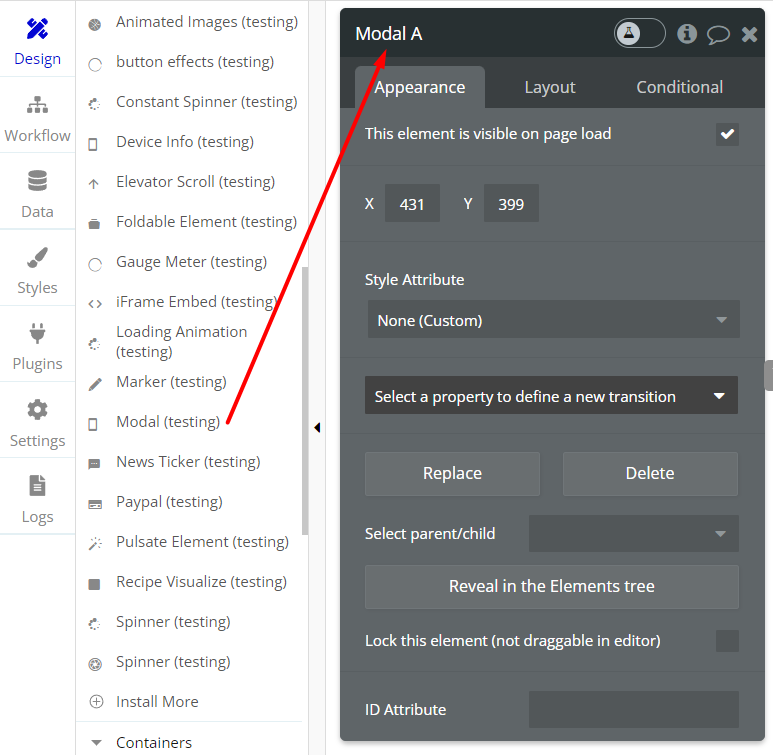Click the Pulsate Element wand icon
773x755 pixels.
(95, 543)
